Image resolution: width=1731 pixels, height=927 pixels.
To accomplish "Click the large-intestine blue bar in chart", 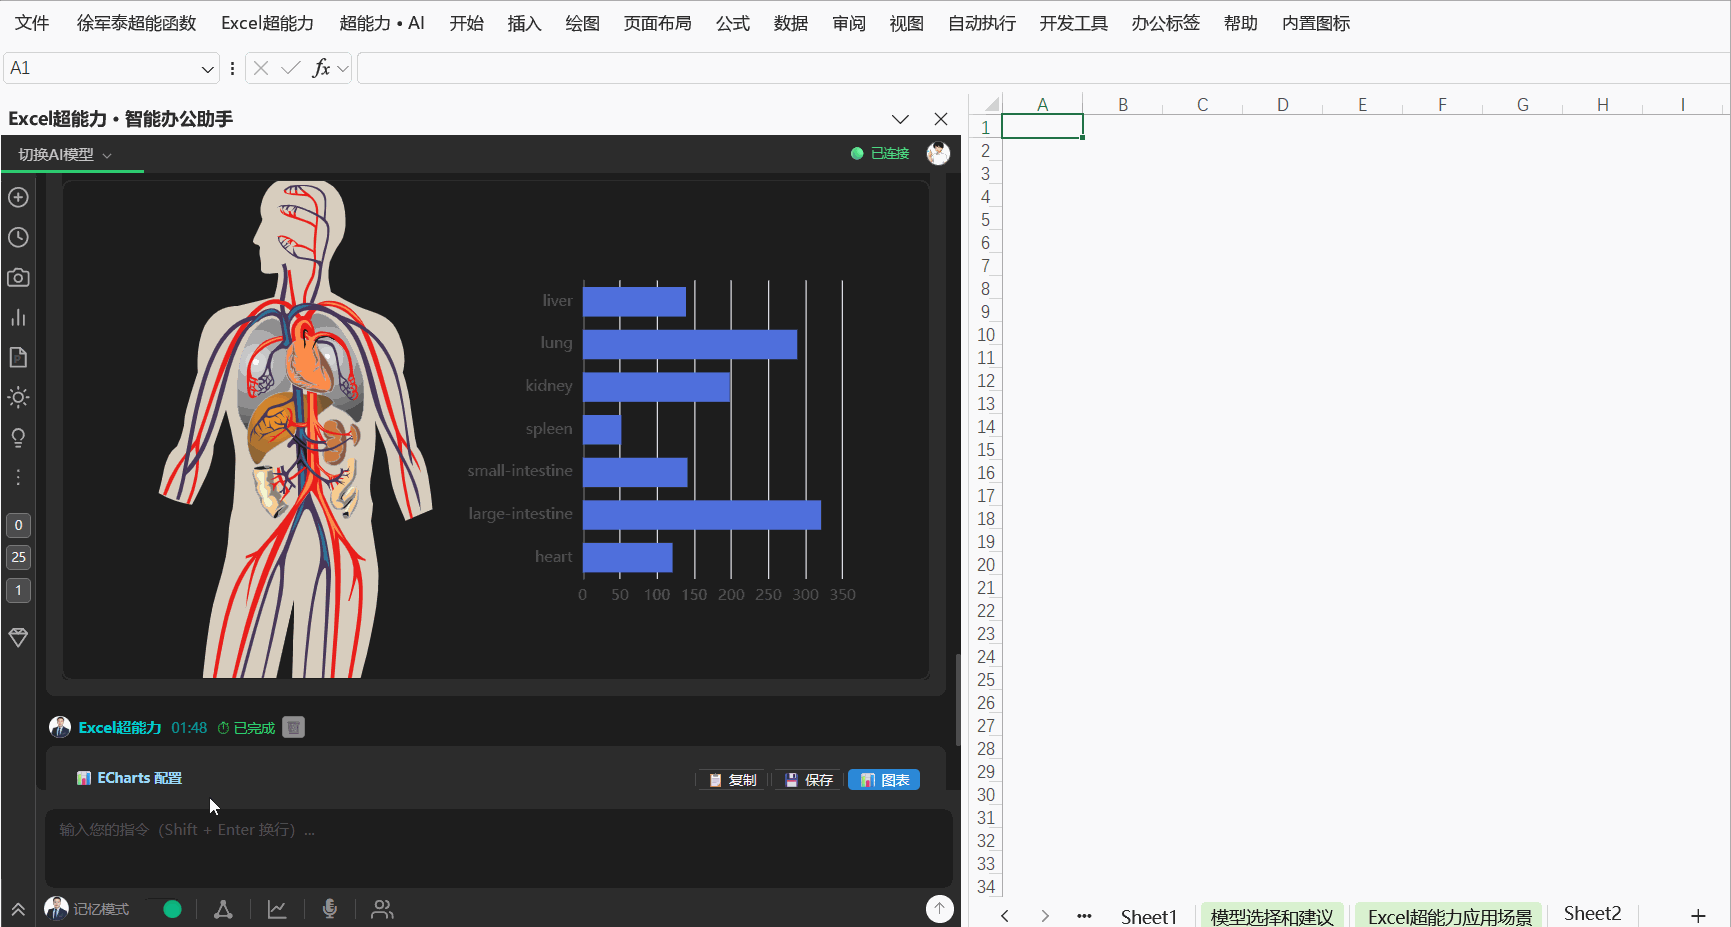I will click(x=702, y=515).
